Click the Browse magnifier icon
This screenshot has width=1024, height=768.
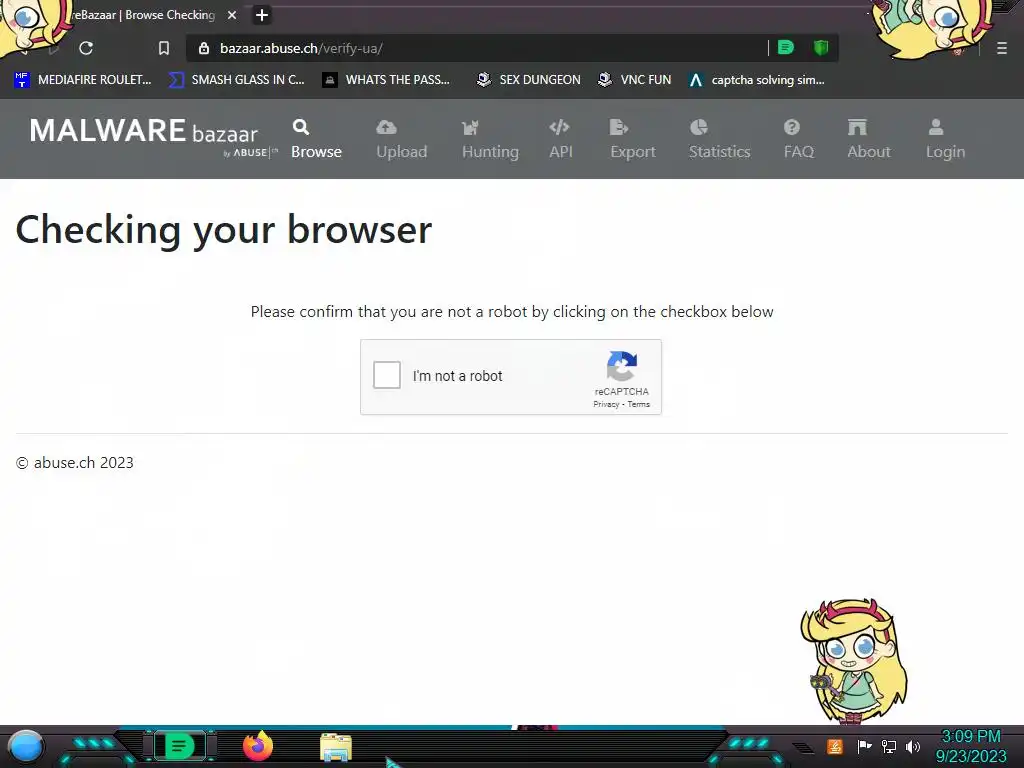tap(301, 127)
